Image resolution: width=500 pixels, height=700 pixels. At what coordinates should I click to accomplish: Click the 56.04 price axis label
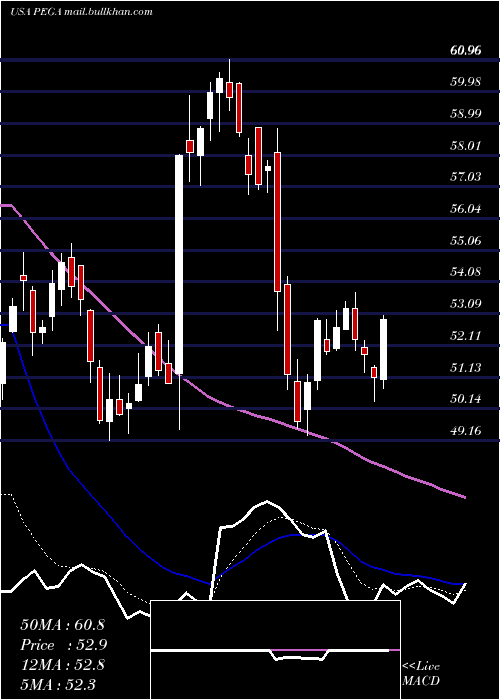[466, 209]
